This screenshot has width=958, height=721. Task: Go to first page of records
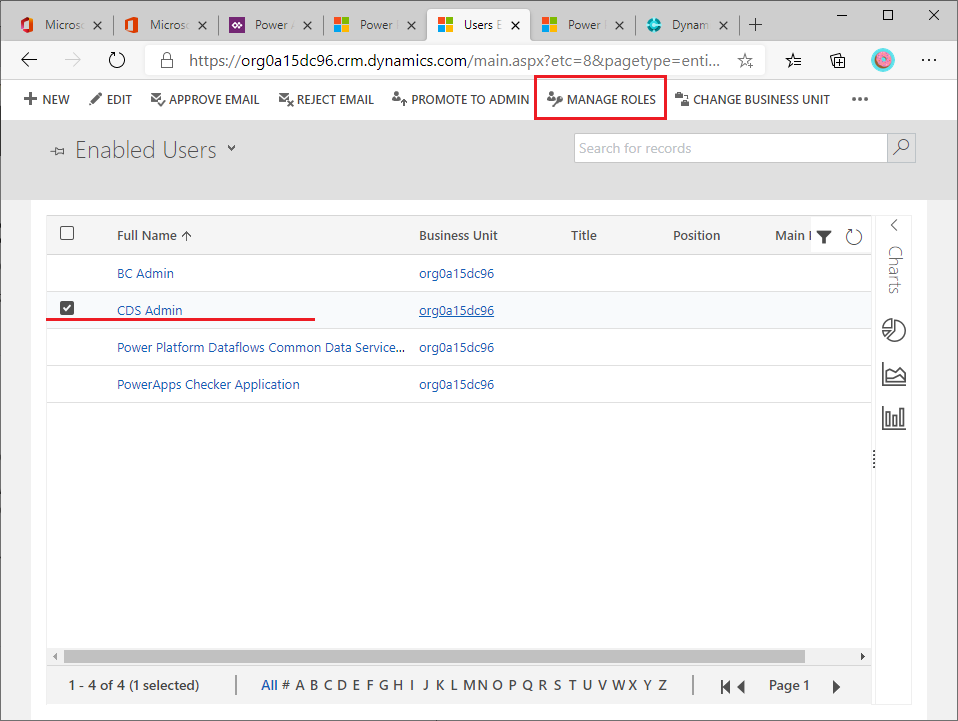[725, 687]
